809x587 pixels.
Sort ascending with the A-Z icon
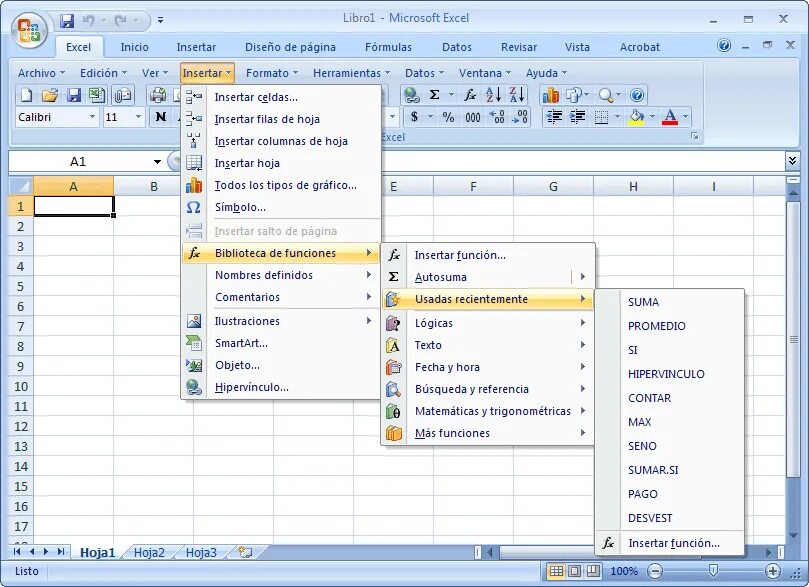tap(493, 95)
